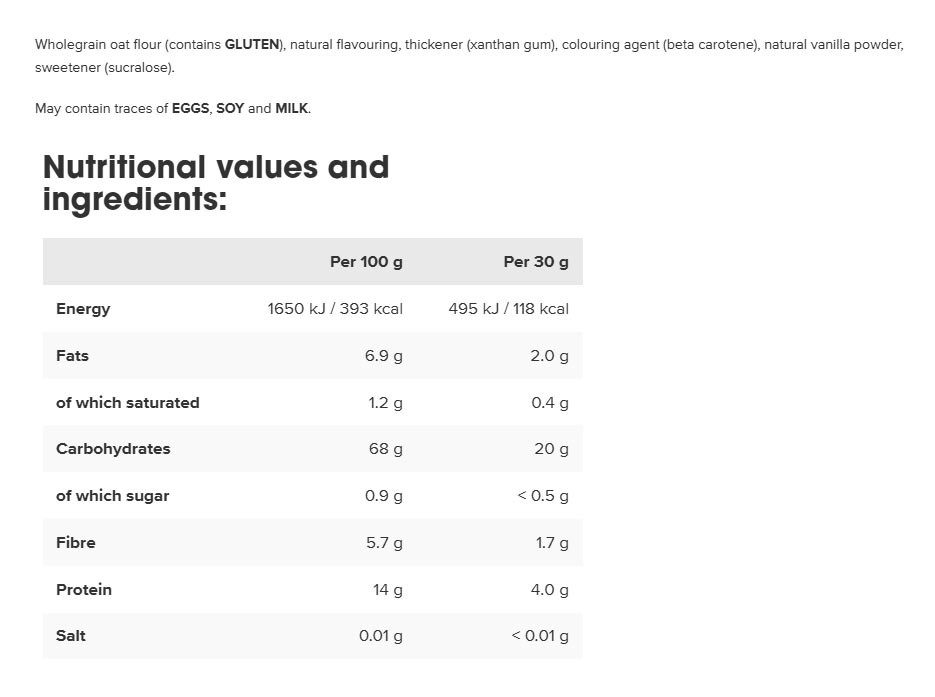Select the 'Per 30 g' column header
The image size is (935, 697).
click(535, 262)
